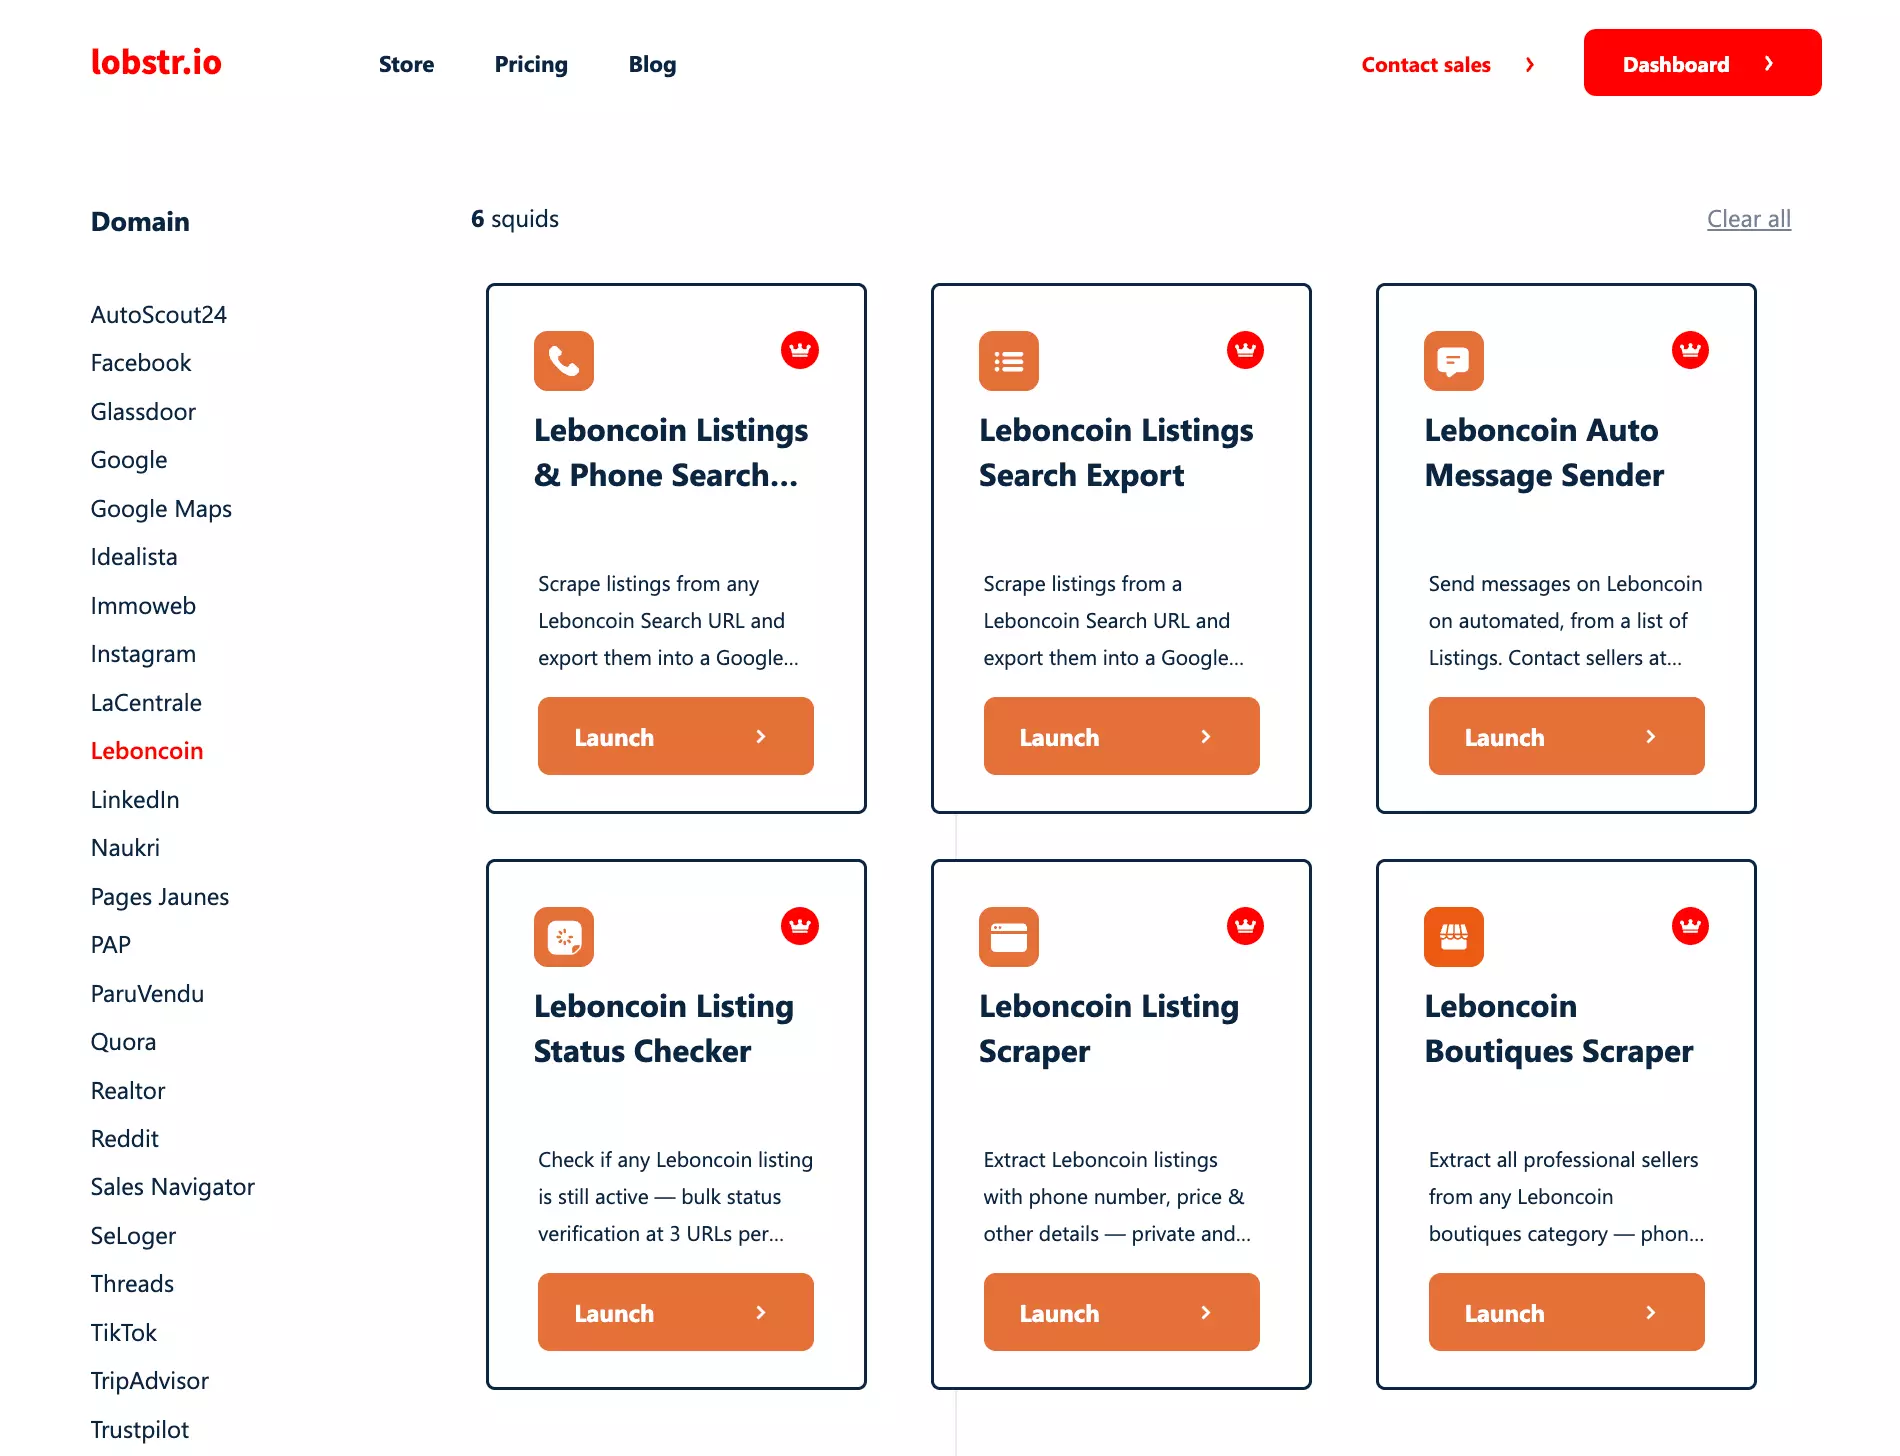Viewport: 1900px width, 1456px height.
Task: Choose Threads in the domain list
Action: click(x=132, y=1284)
